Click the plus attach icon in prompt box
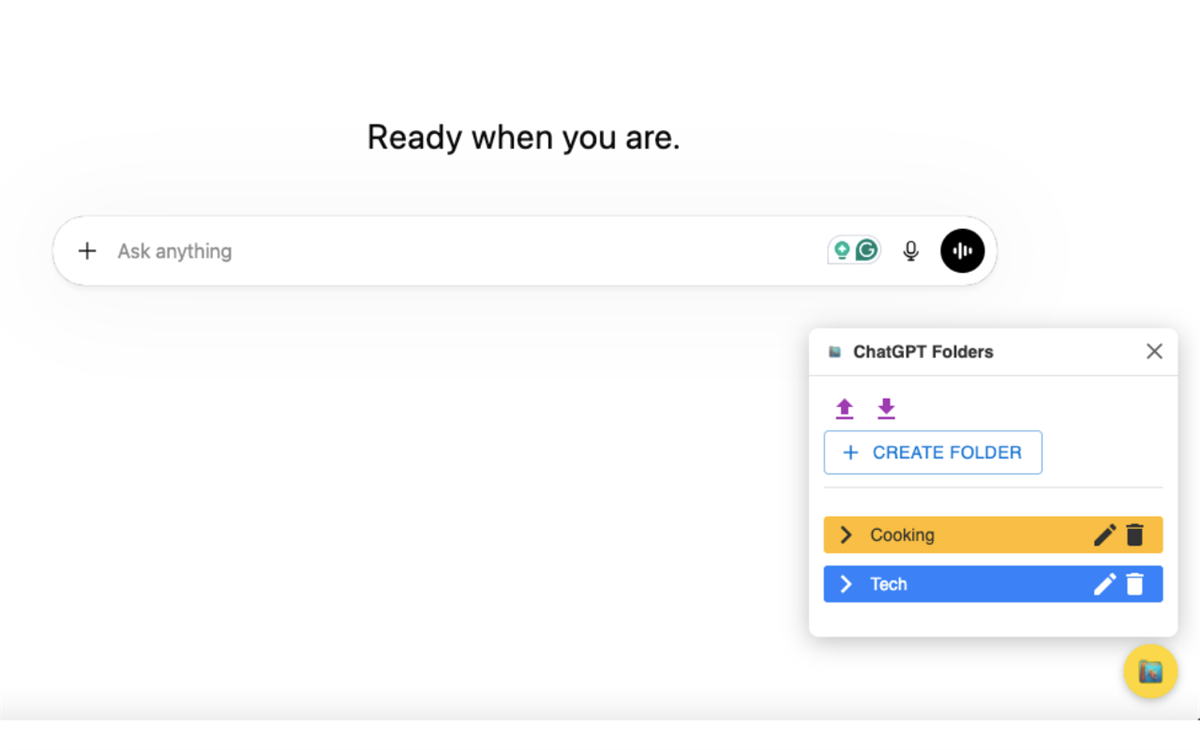The height and width of the screenshot is (750, 1200). (x=87, y=251)
